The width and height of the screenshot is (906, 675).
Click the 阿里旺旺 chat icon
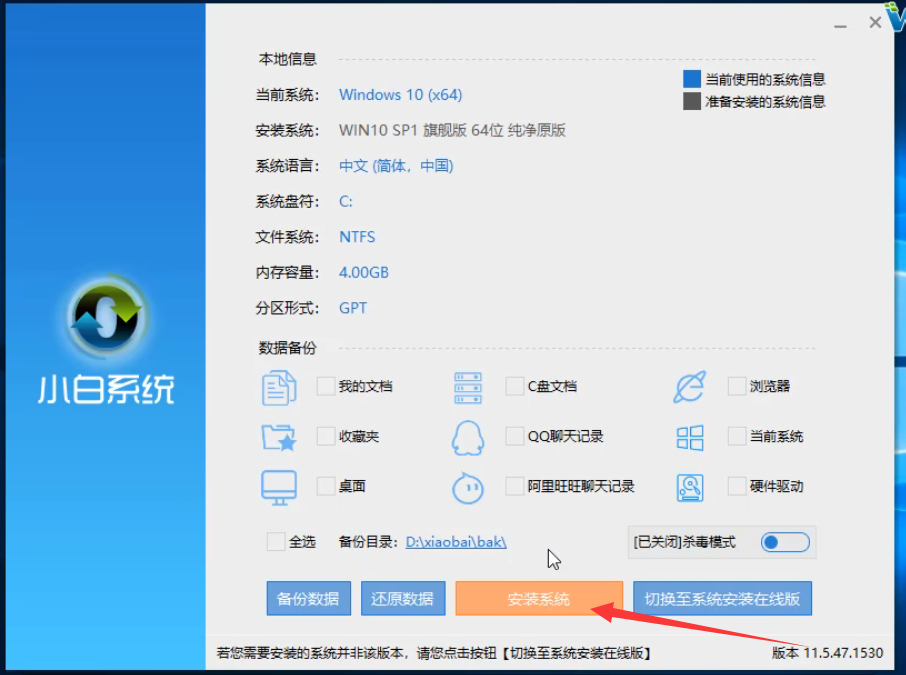coord(466,487)
